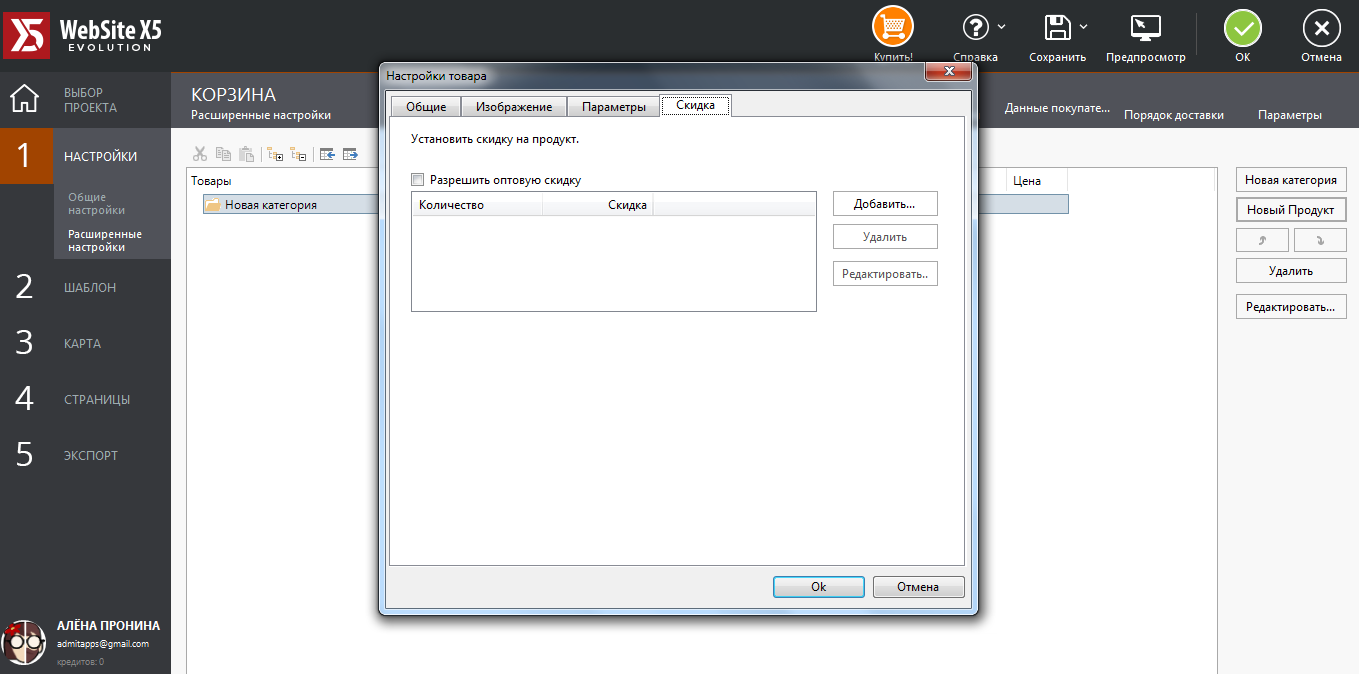Go to step 2 Шаблон
The height and width of the screenshot is (674, 1359).
[x=85, y=287]
